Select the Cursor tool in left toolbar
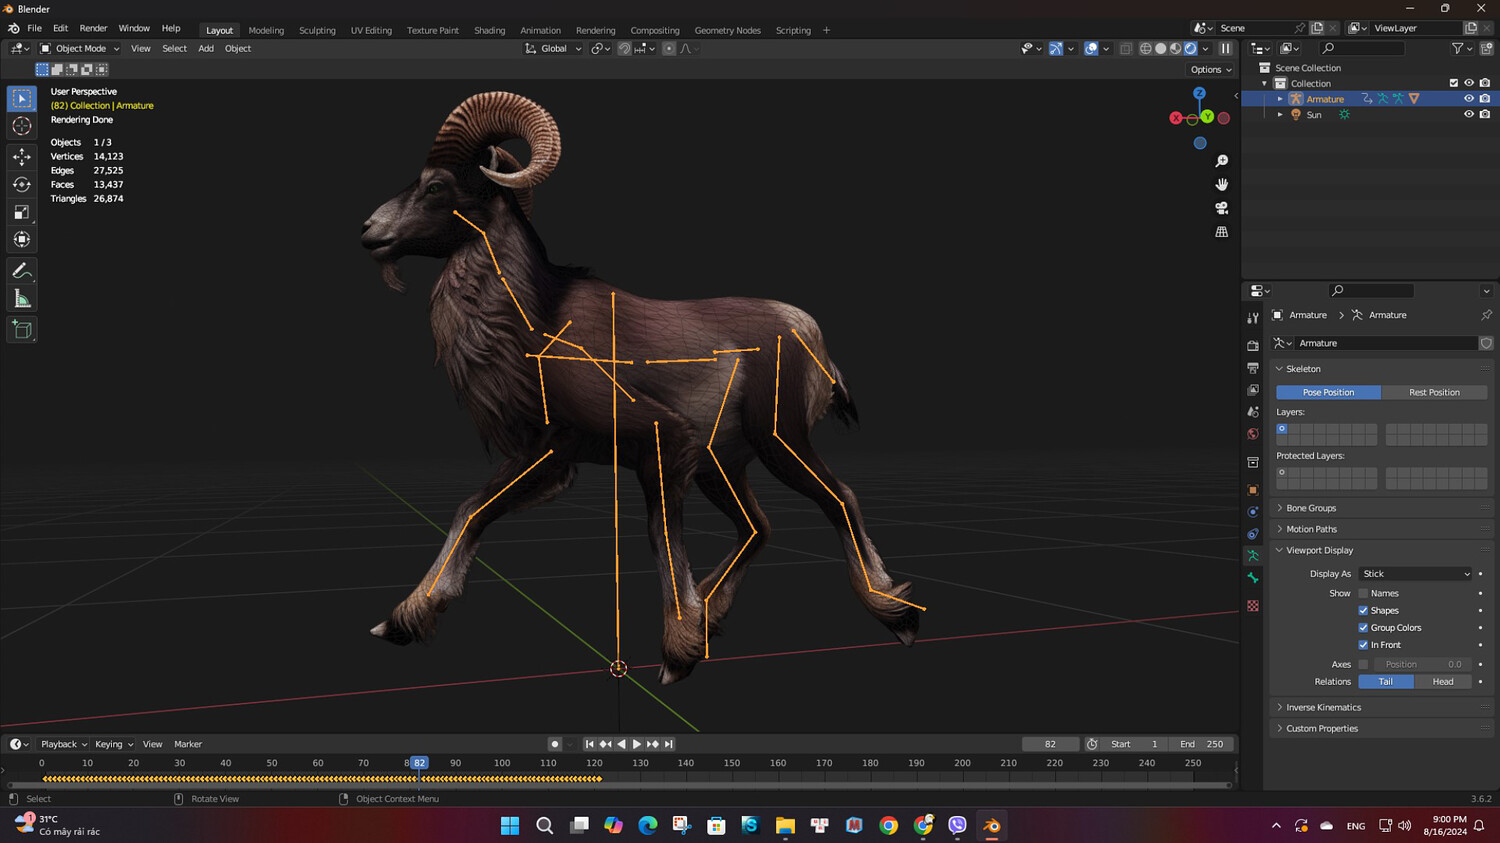This screenshot has width=1500, height=843. [x=22, y=126]
